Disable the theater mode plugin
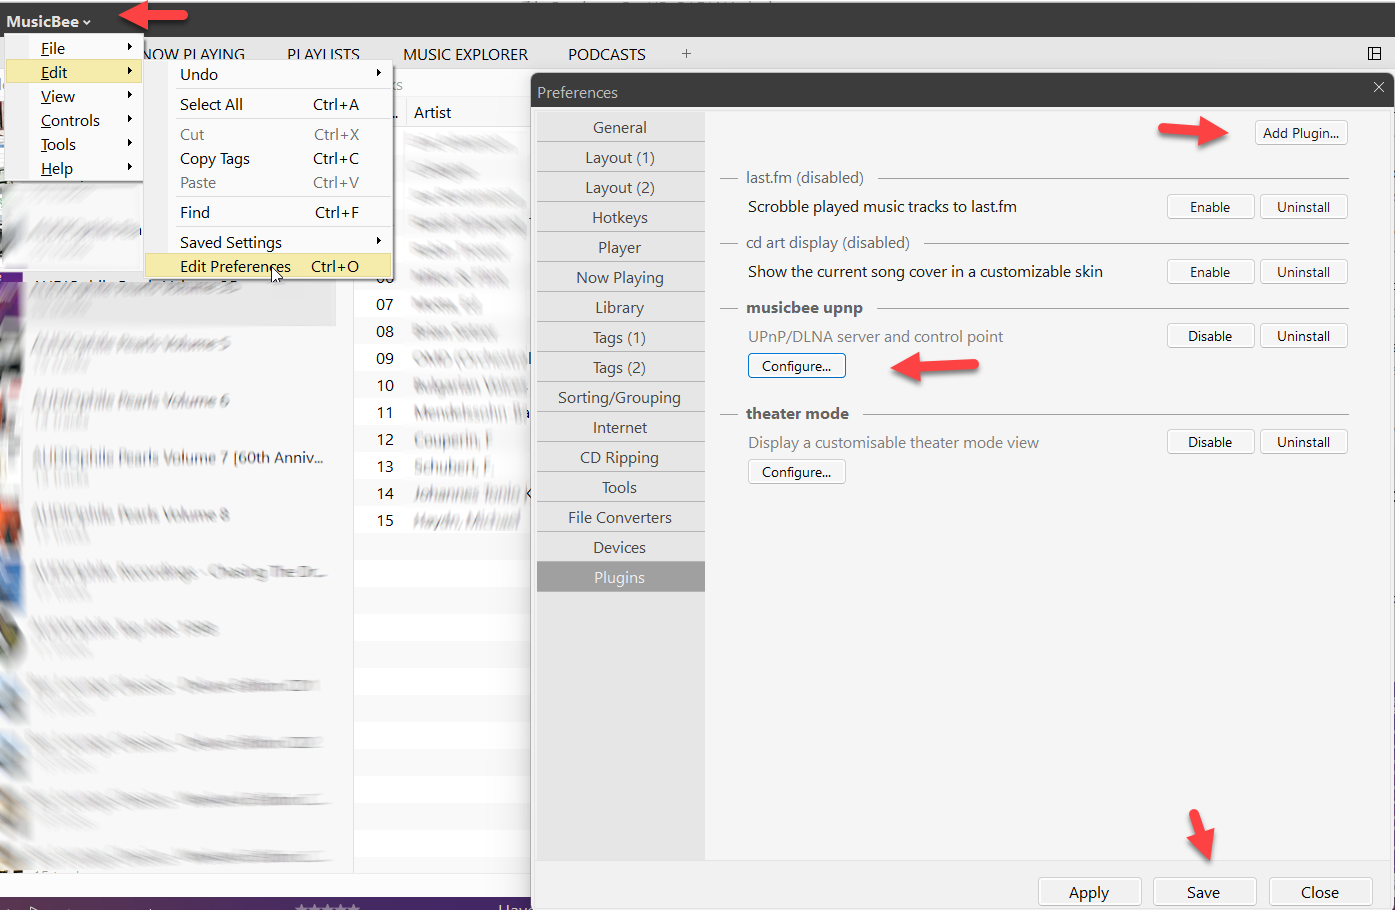 point(1210,442)
